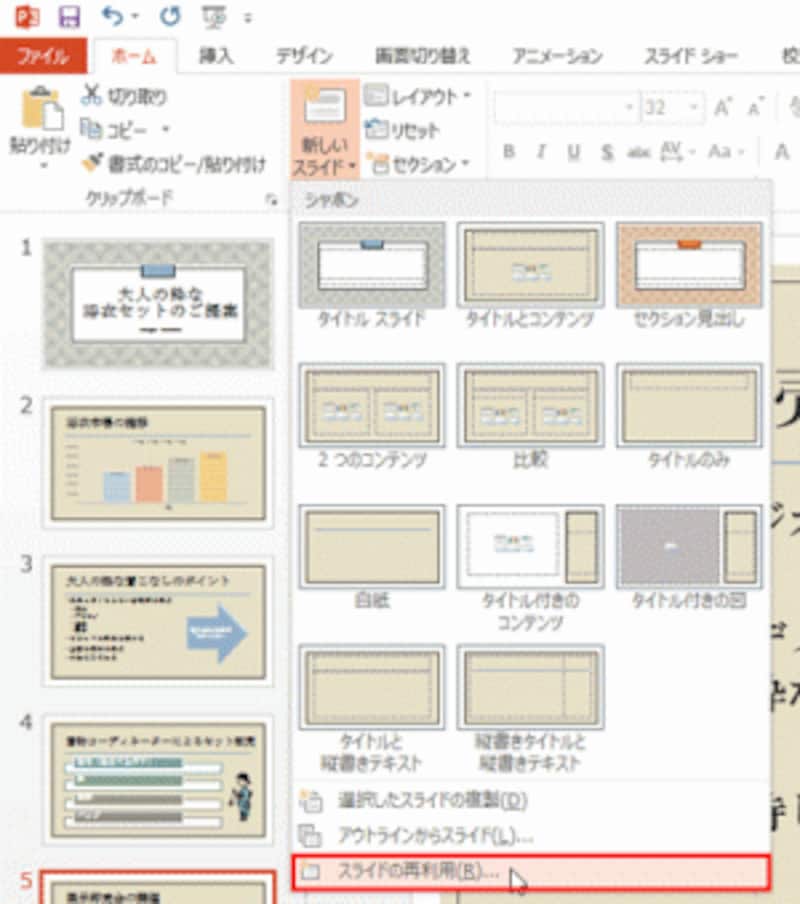Select slide 3 thumbnail with blue arrow

click(158, 622)
